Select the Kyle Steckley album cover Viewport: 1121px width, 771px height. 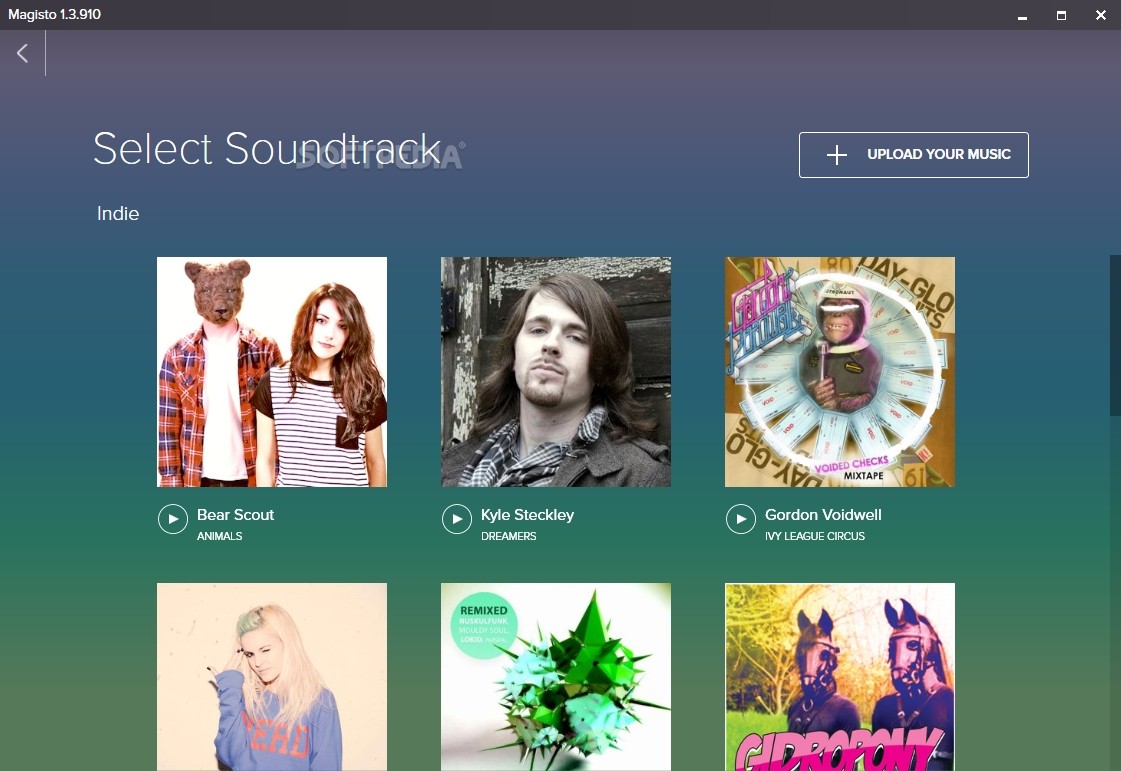point(556,372)
